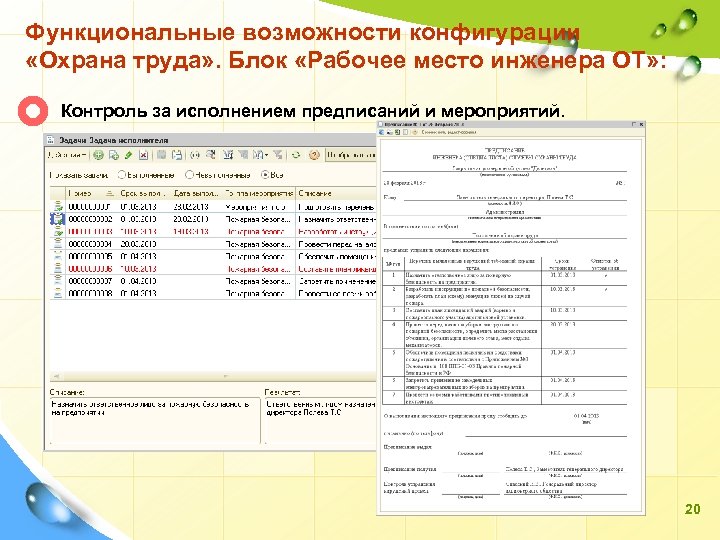Click the edit-mode text button in document toolbar

449,132
